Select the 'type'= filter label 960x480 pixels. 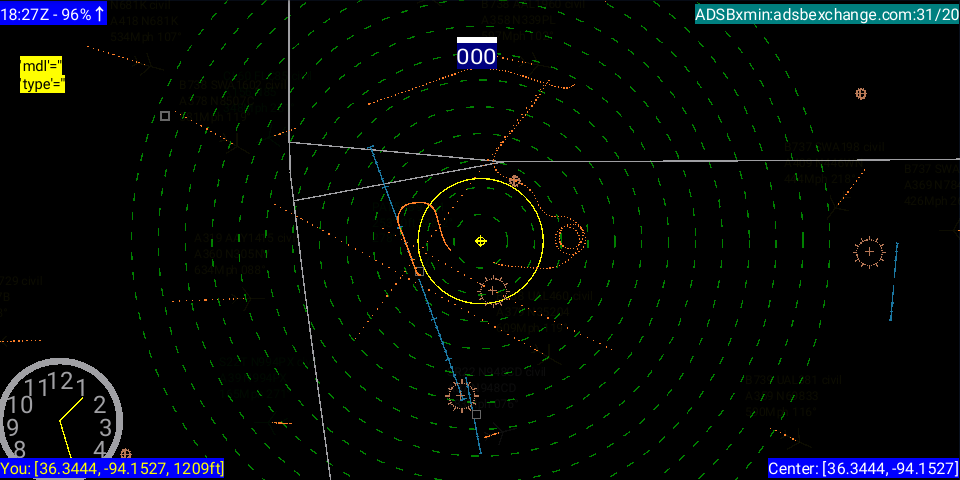pyautogui.click(x=42, y=84)
